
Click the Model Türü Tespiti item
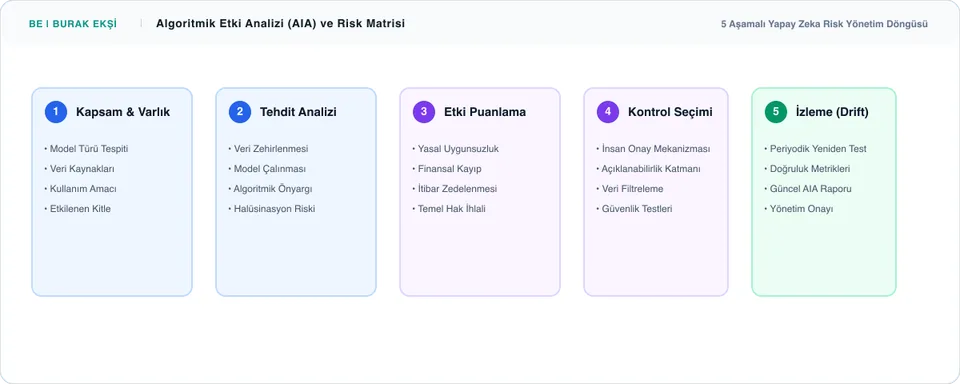pos(86,149)
